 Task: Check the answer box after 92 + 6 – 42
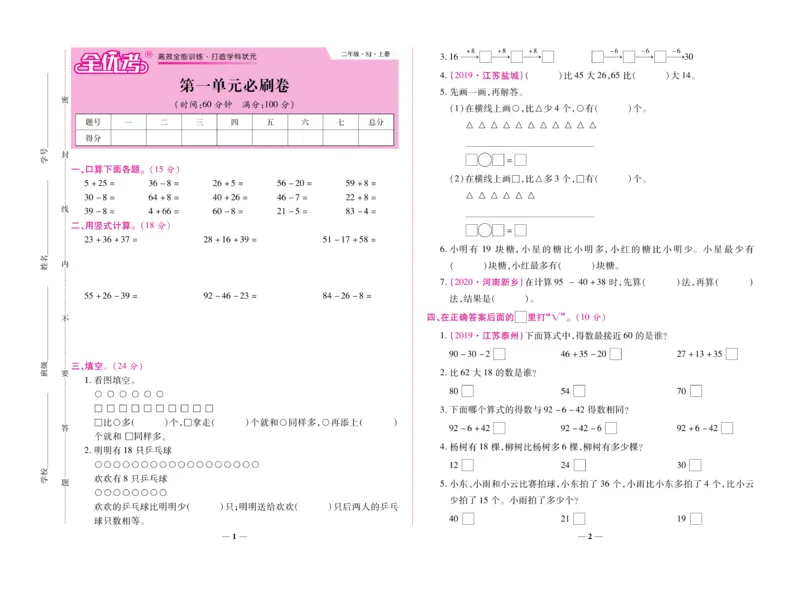(x=727, y=428)
